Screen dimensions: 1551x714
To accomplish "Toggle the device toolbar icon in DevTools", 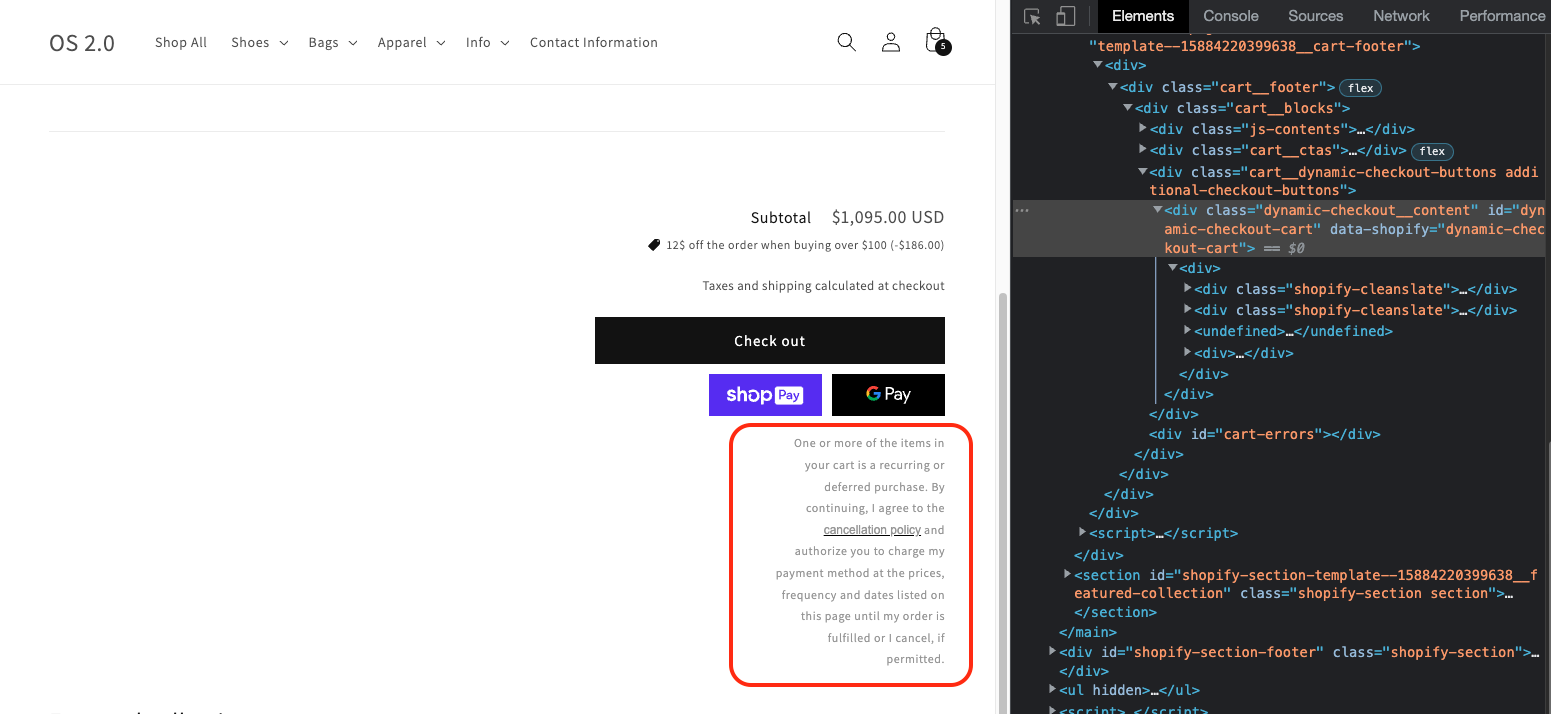I will pyautogui.click(x=1064, y=16).
